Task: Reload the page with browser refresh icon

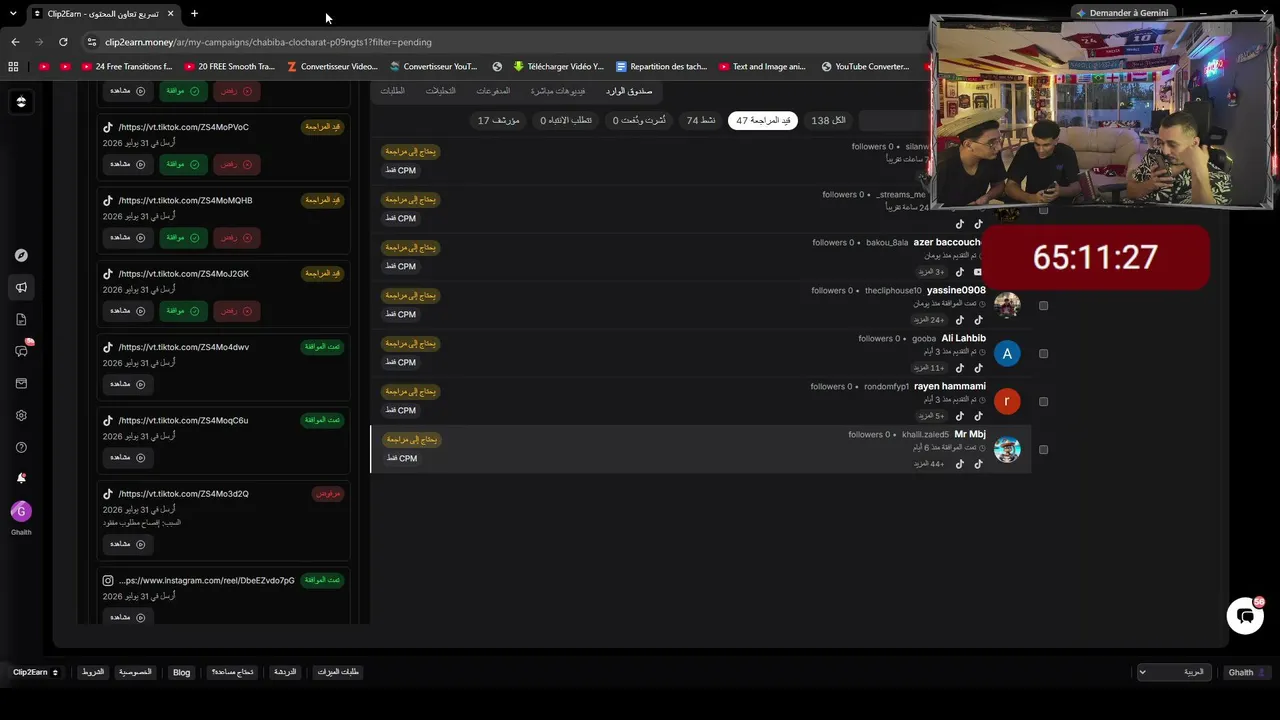Action: click(x=63, y=42)
